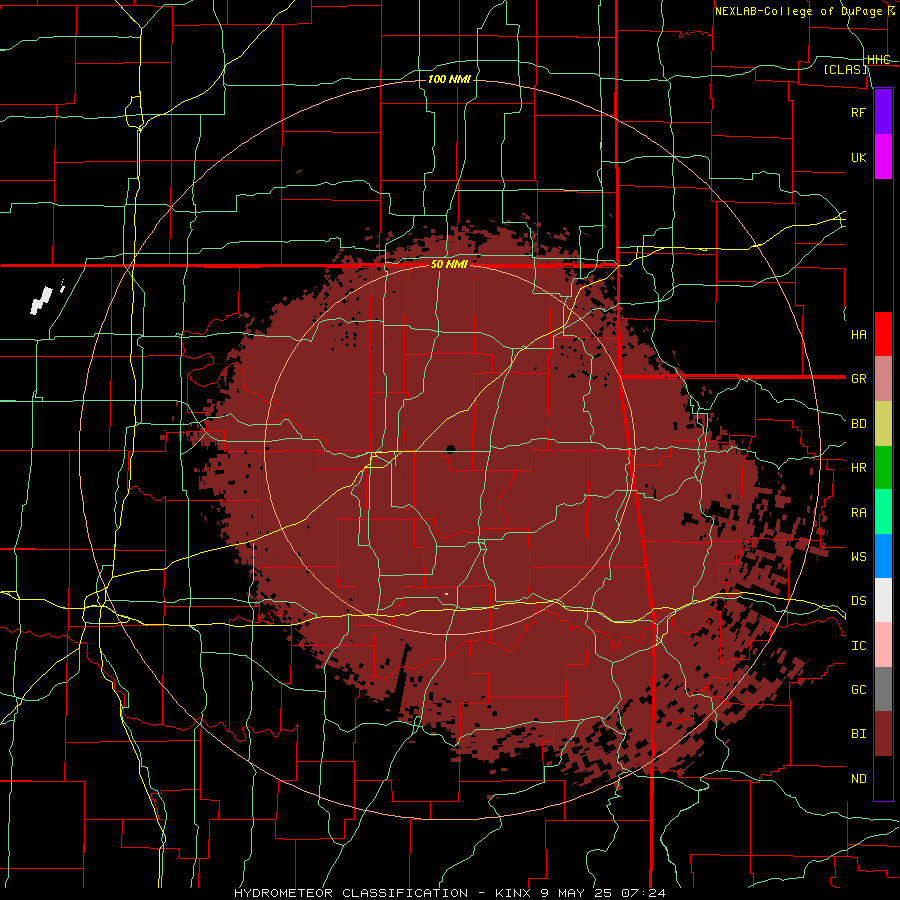900x900 pixels.
Task: Click the UK legend label
Action: click(x=858, y=157)
